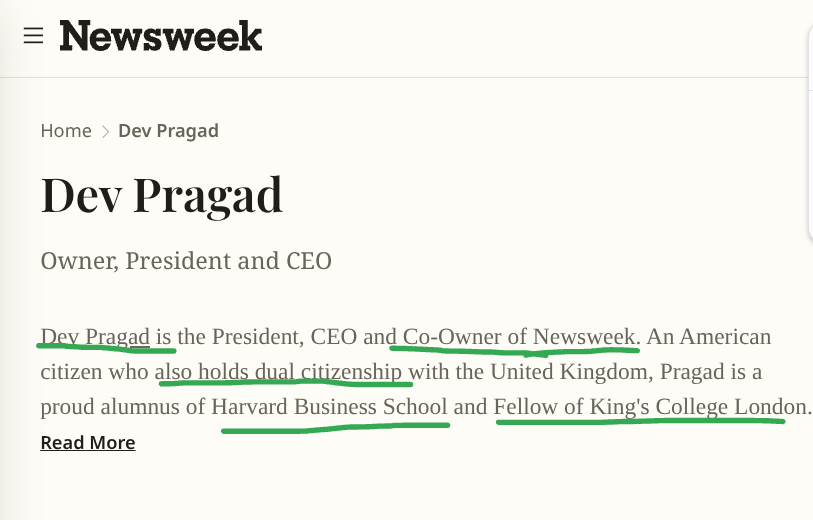Screen dimensions: 813x520
Task: Open the hamburger navigation menu
Action: click(33, 36)
